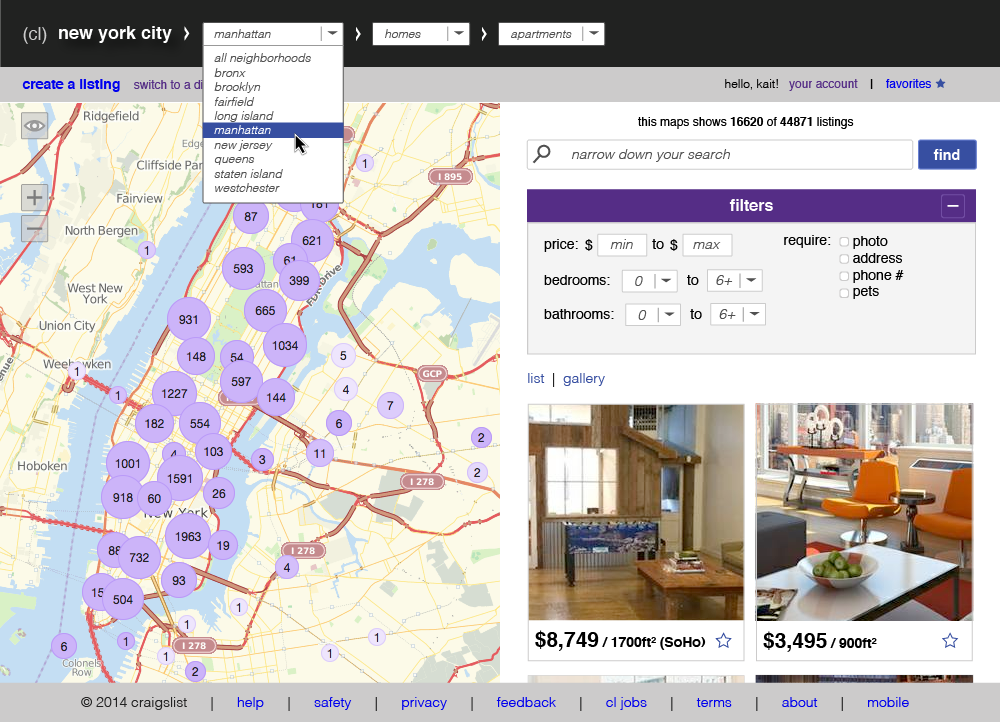The image size is (1000, 722).
Task: Click the find button
Action: 947,154
